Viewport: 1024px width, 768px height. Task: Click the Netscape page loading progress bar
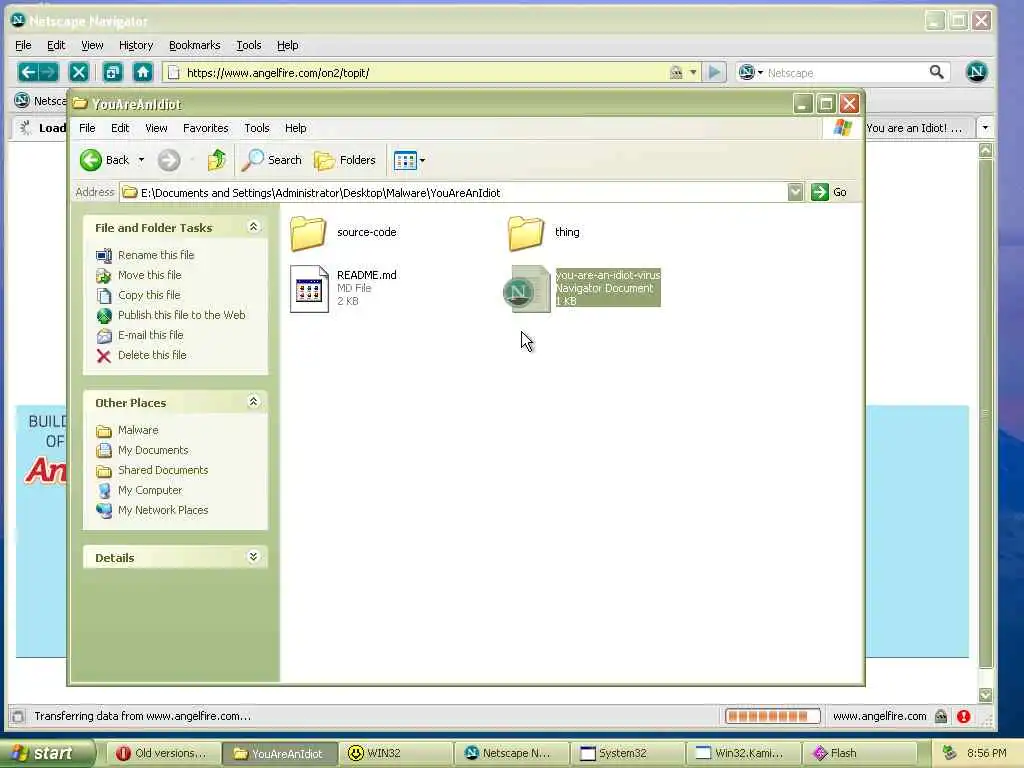773,716
